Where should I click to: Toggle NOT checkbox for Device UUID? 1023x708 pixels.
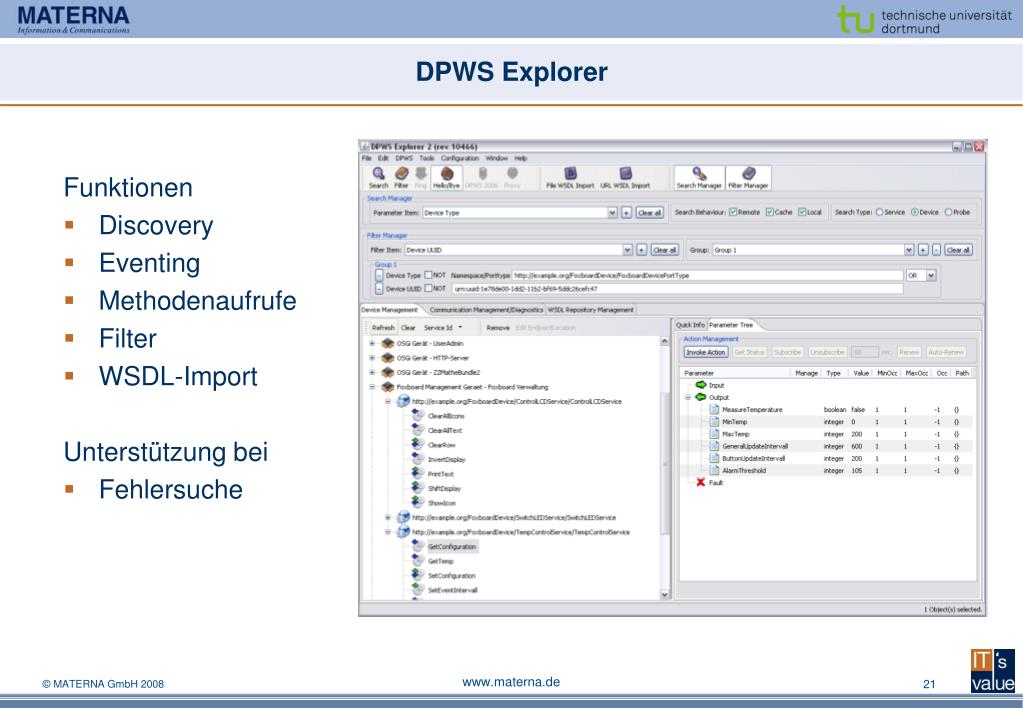[429, 288]
